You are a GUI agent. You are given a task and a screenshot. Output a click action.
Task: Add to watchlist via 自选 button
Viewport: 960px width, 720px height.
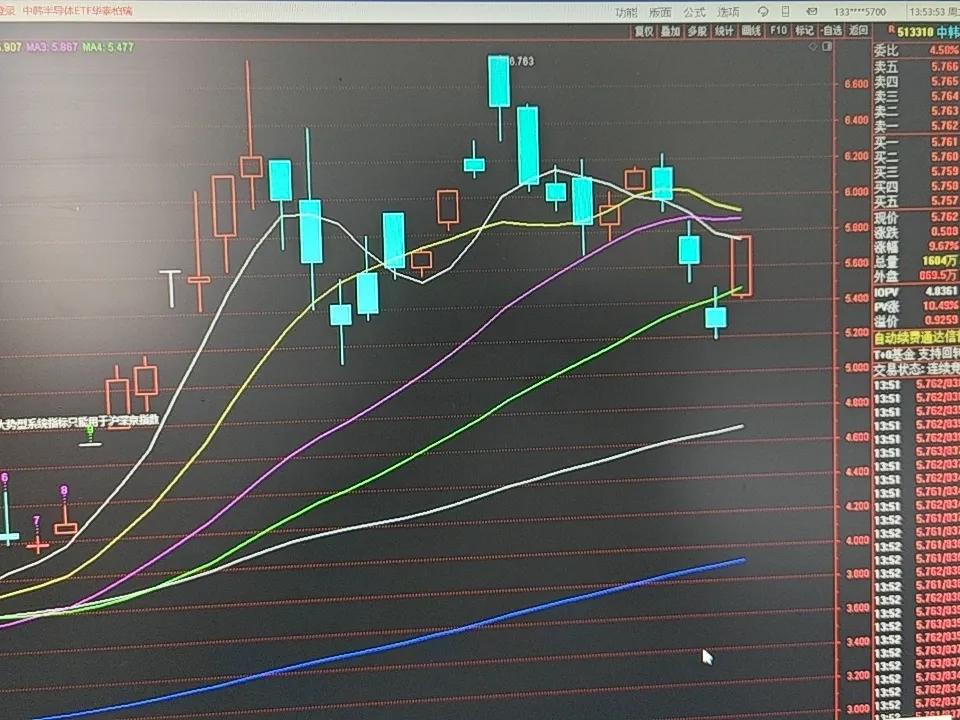pyautogui.click(x=831, y=31)
